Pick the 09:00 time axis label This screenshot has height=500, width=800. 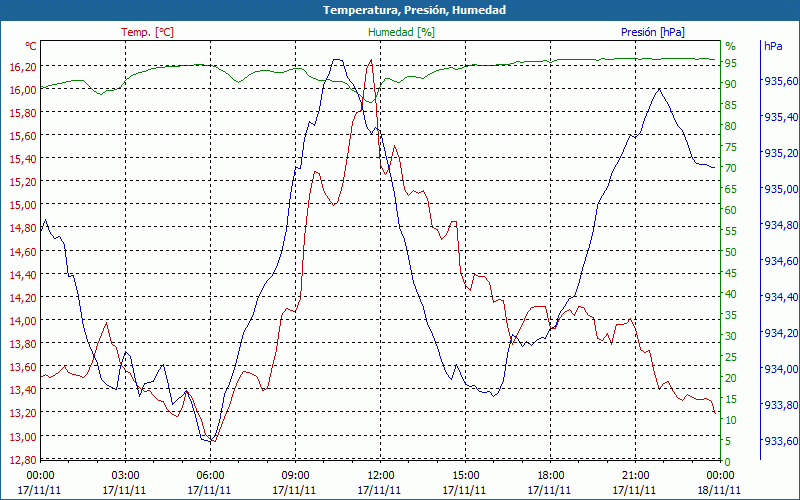click(295, 476)
